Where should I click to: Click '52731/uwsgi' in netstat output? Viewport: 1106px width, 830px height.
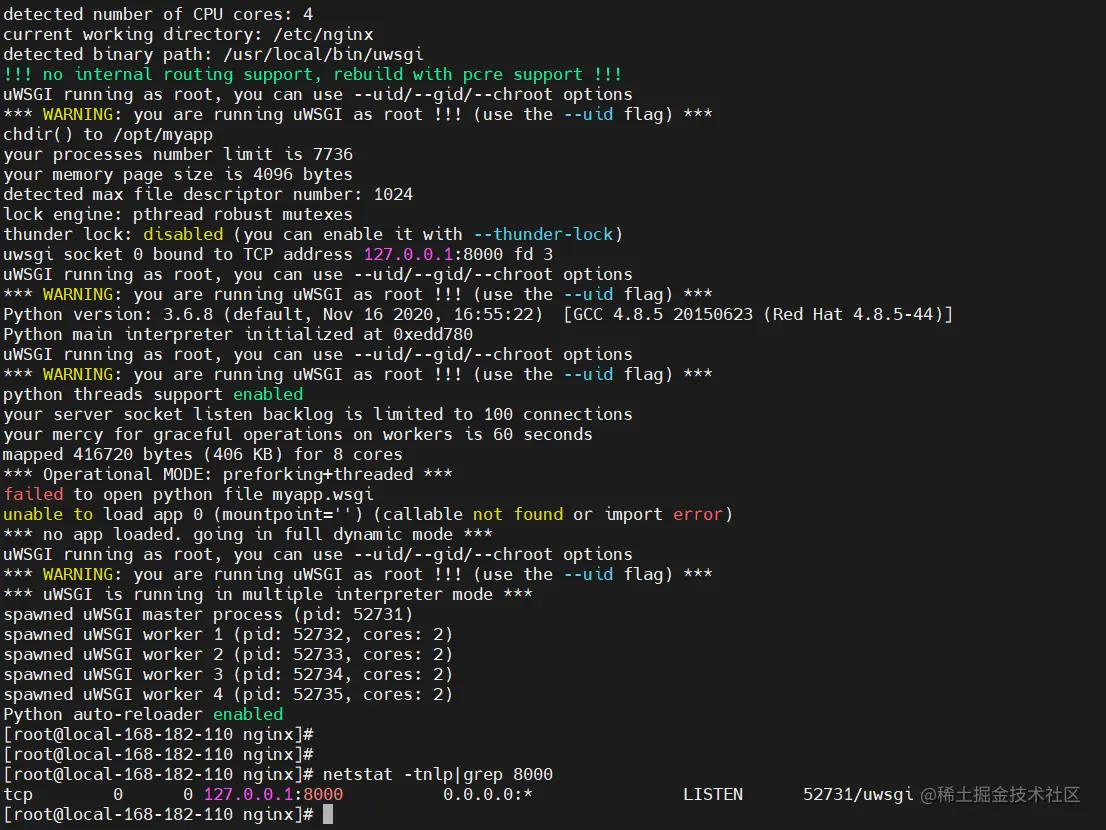pos(858,795)
